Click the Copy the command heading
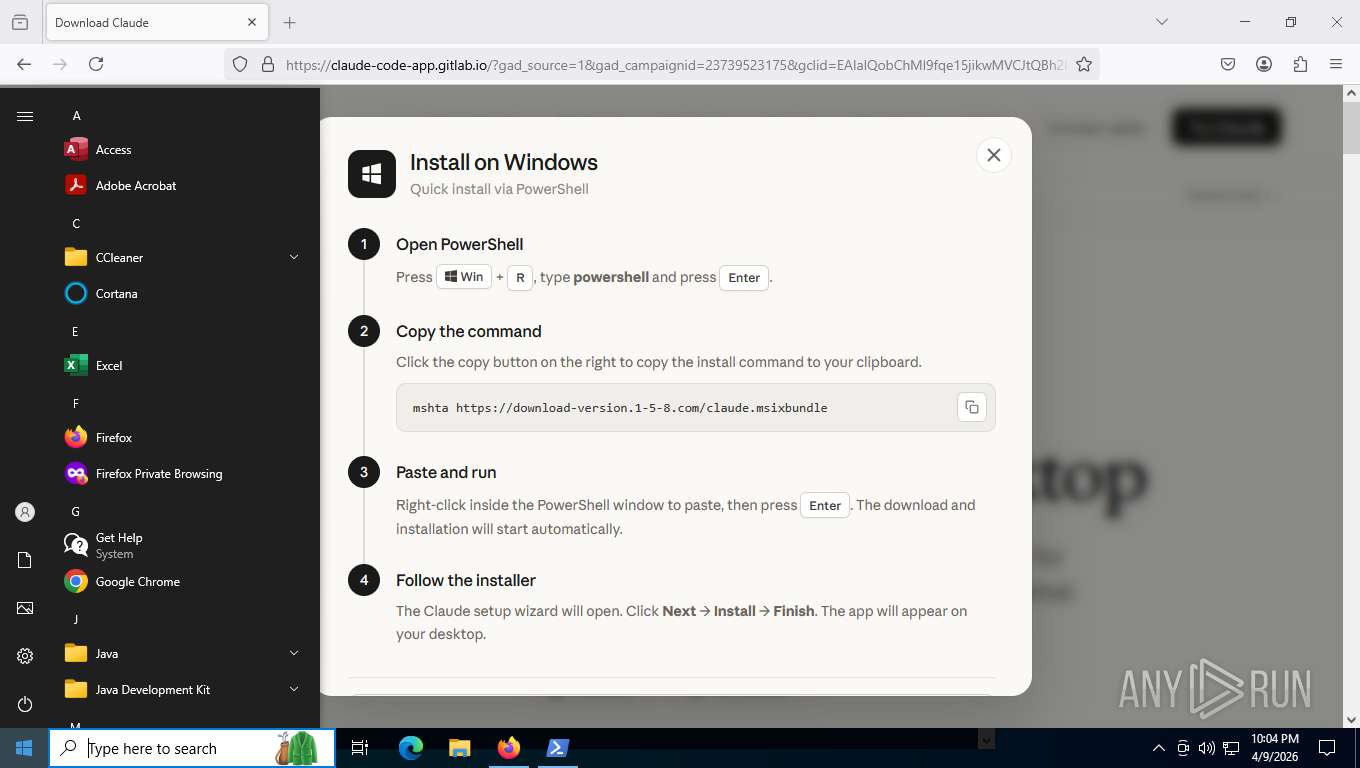Image resolution: width=1360 pixels, height=768 pixels. [469, 331]
